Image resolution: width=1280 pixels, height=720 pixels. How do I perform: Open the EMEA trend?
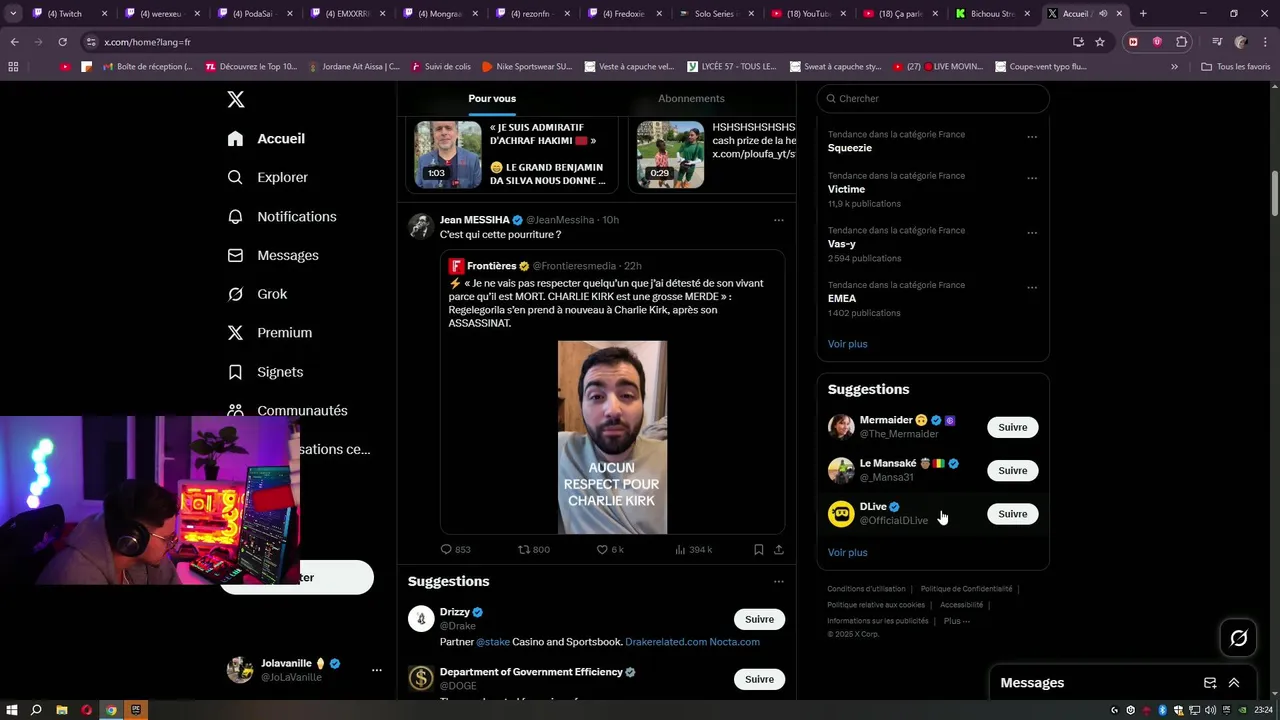tap(842, 298)
